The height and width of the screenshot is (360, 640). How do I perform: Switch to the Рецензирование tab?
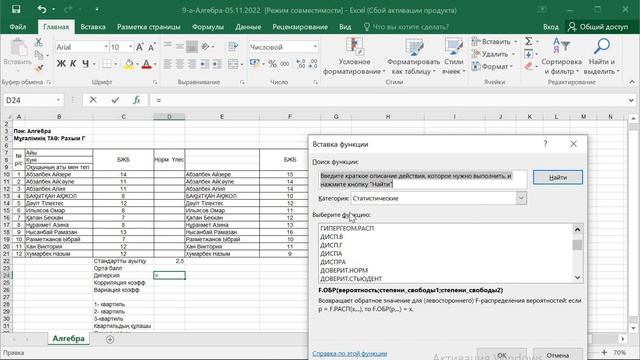(300, 27)
